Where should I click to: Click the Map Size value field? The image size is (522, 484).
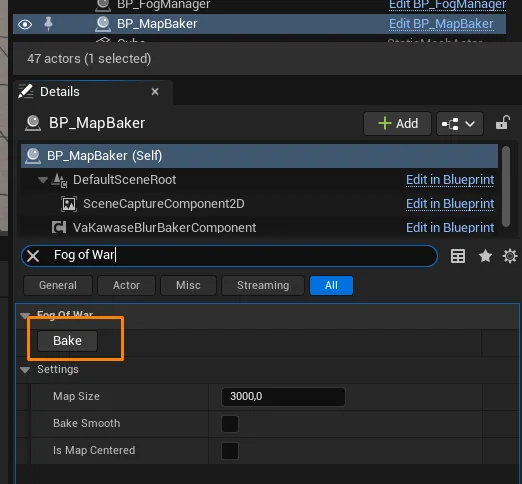283,397
